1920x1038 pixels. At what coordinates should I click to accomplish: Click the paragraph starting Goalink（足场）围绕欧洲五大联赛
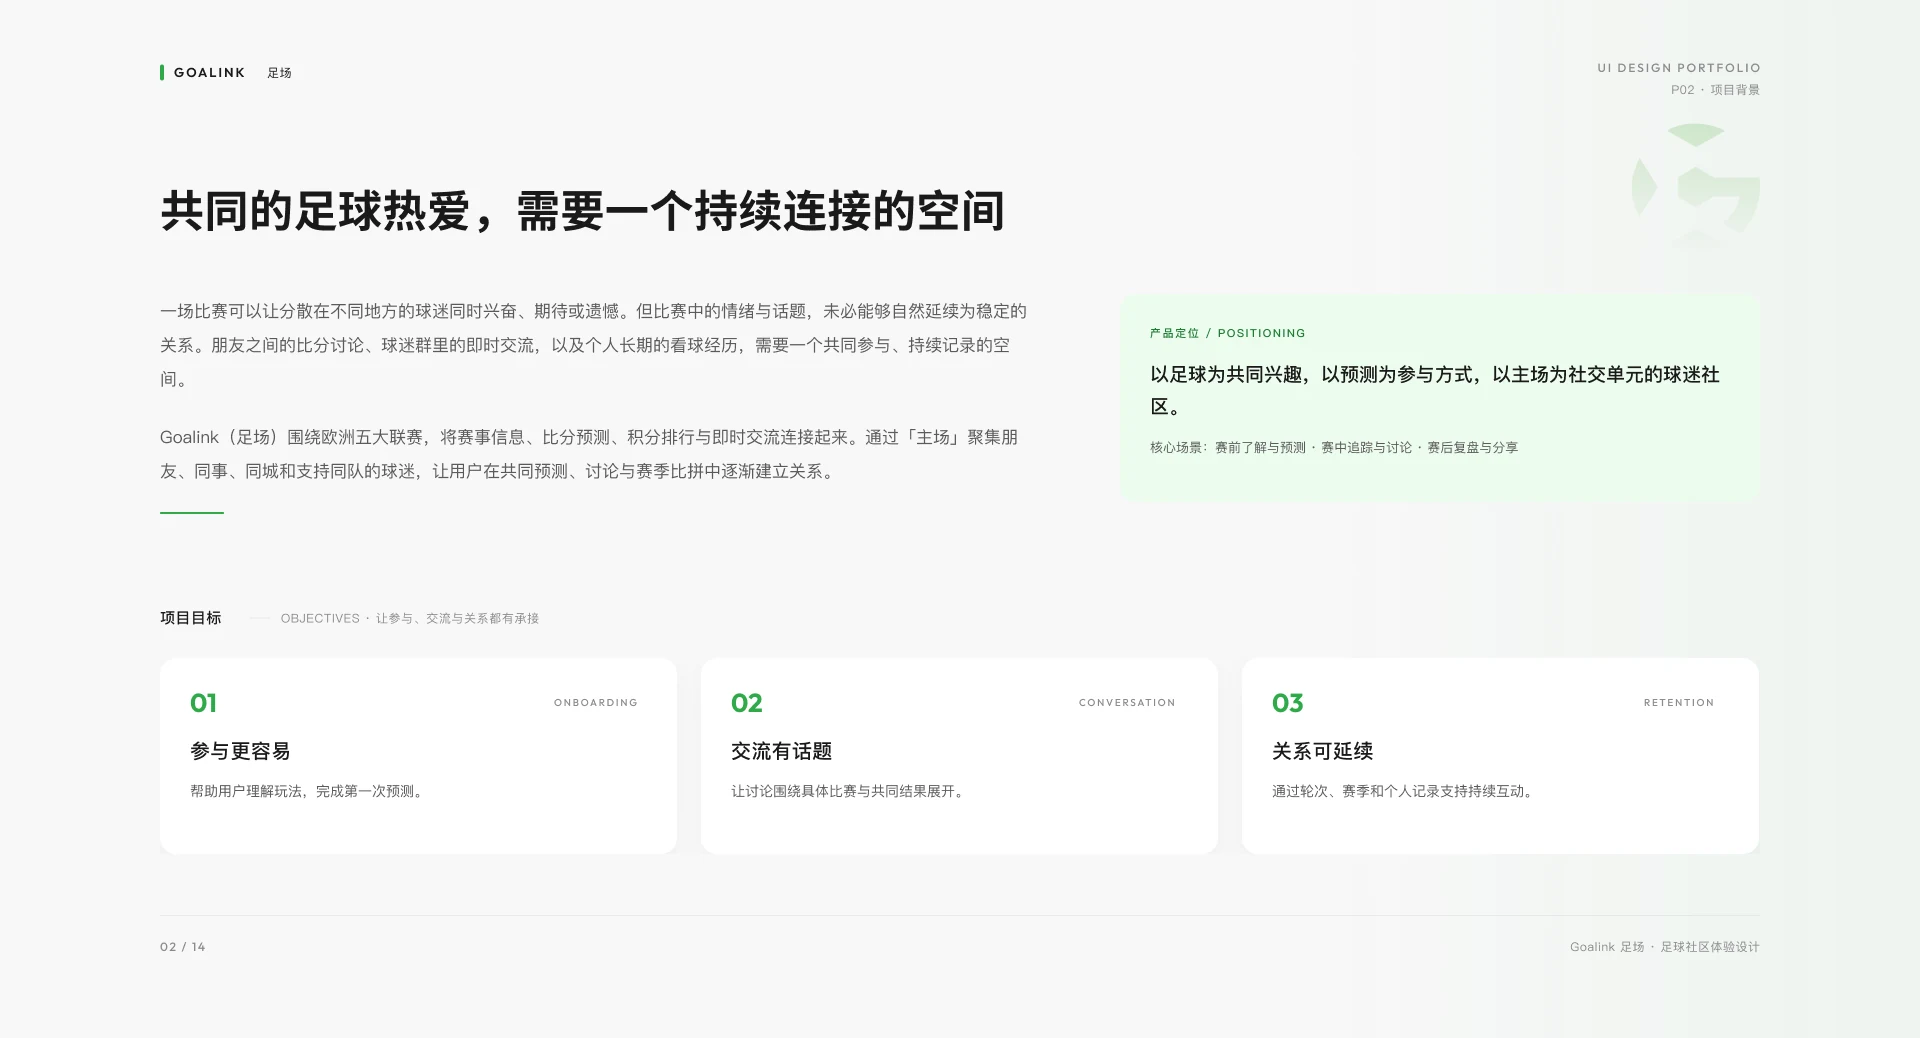[589, 454]
